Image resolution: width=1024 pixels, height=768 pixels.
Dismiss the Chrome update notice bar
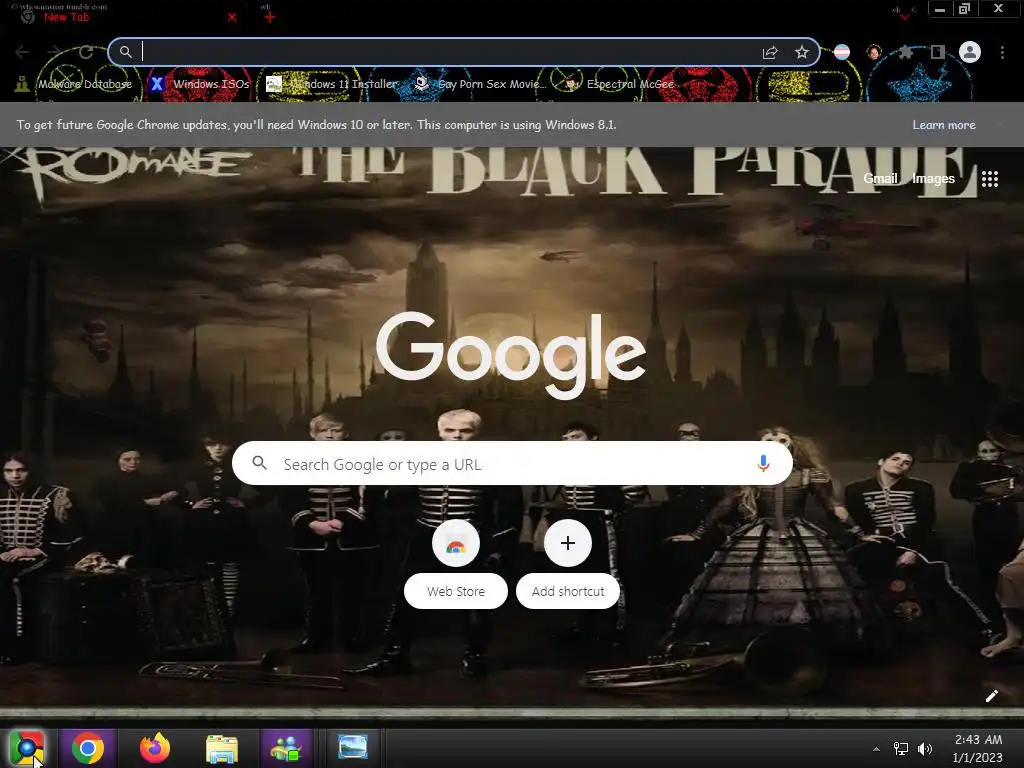pyautogui.click(x=1000, y=125)
